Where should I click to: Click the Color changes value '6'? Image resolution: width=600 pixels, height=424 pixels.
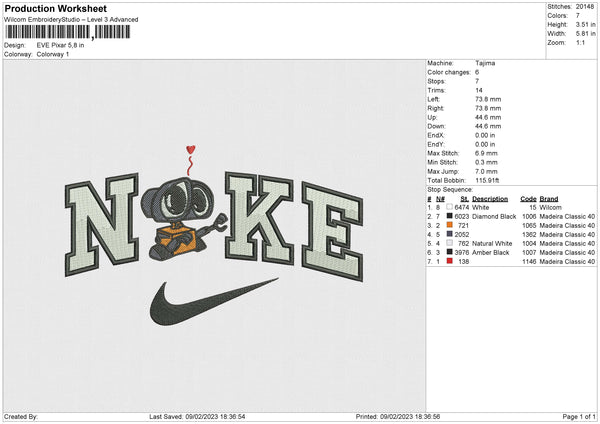[x=477, y=72]
